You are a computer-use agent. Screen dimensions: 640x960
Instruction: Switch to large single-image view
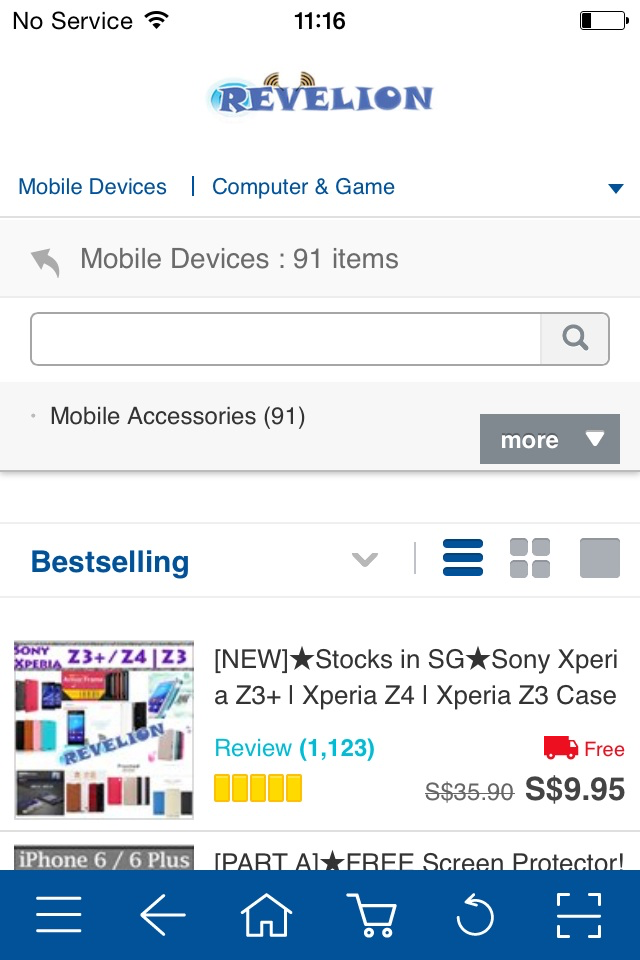point(600,558)
